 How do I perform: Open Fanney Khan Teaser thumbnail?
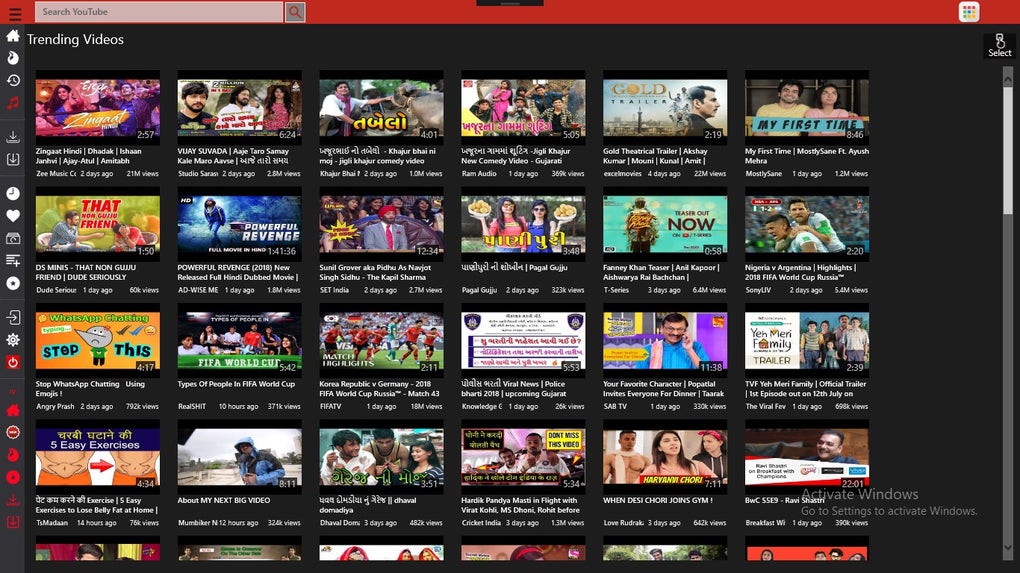tap(665, 224)
